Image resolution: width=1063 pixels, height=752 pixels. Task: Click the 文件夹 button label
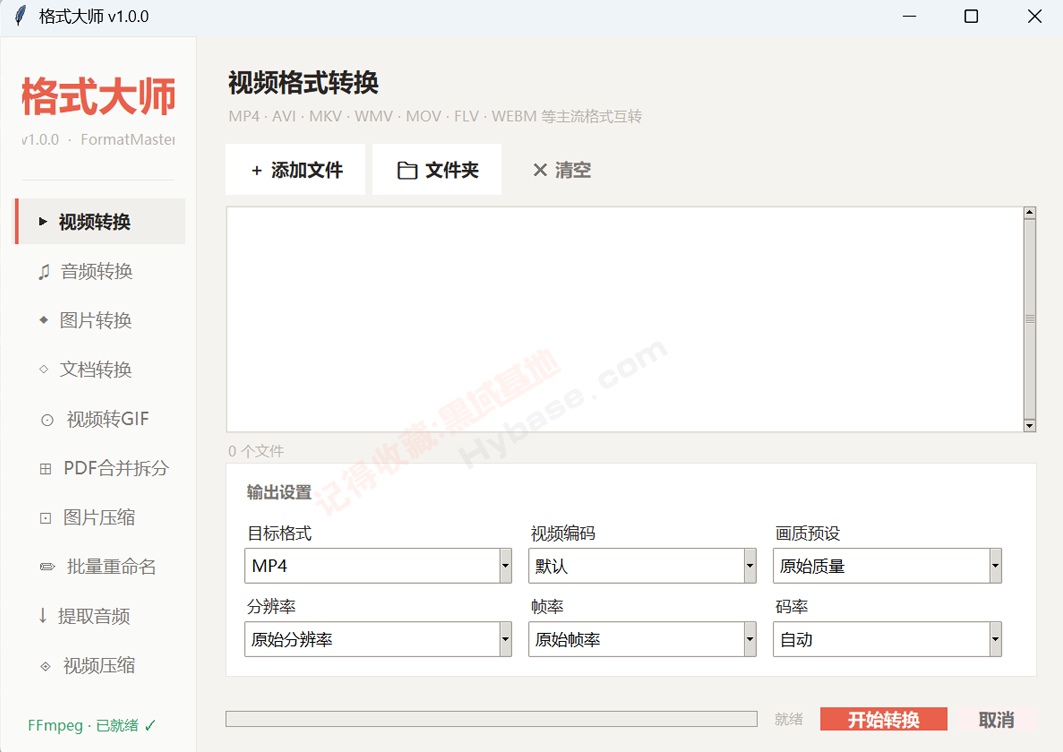pyautogui.click(x=452, y=170)
